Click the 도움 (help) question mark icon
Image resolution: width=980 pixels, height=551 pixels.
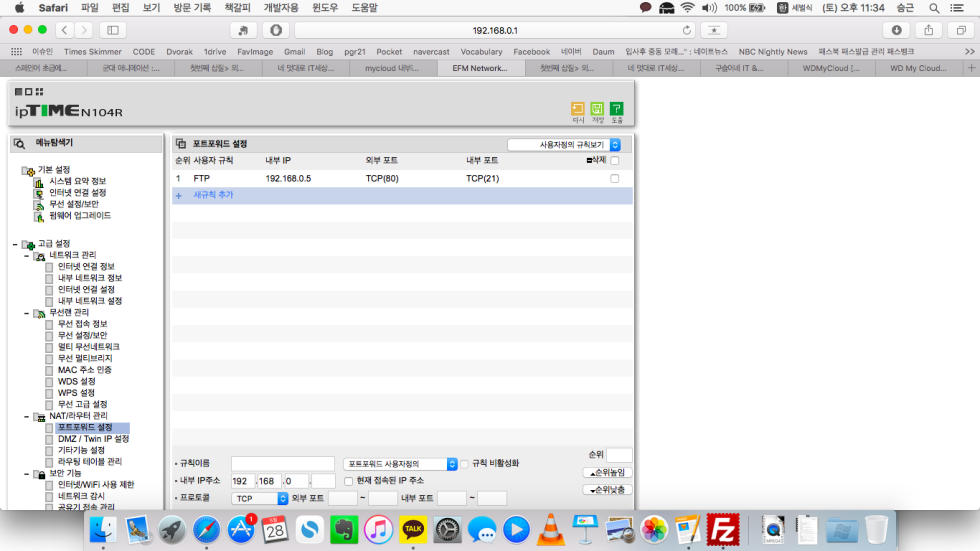coord(616,109)
